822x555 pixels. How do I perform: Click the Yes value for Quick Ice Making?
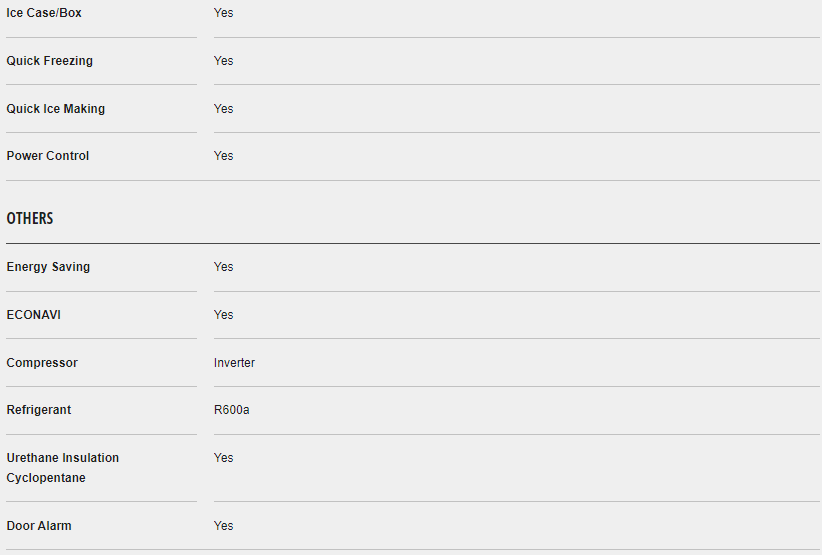[223, 109]
